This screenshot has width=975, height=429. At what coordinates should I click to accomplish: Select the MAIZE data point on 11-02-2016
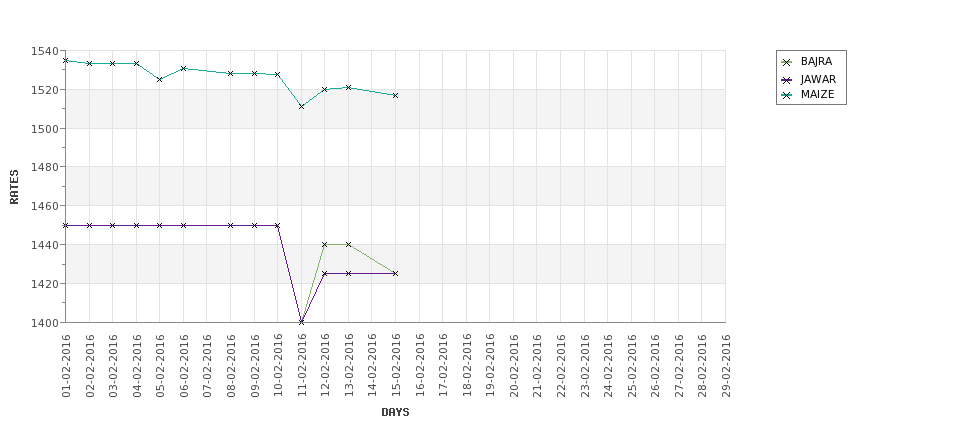tap(301, 106)
